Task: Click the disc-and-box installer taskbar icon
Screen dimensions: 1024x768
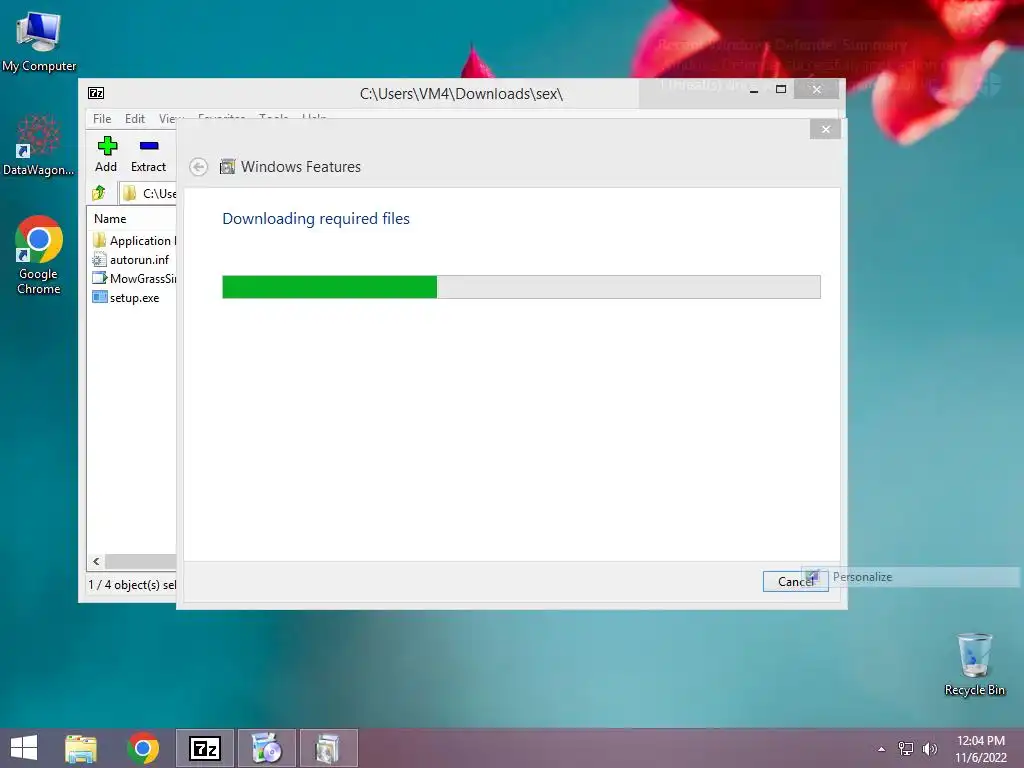Action: (266, 748)
